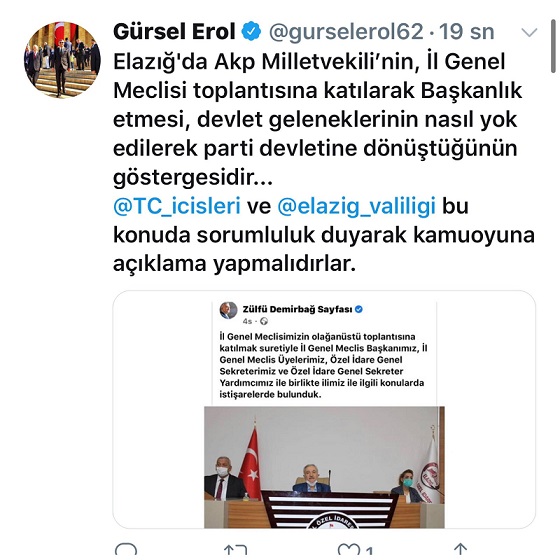
Task: Click the Gürsel Erol display name
Action: pyautogui.click(x=174, y=31)
